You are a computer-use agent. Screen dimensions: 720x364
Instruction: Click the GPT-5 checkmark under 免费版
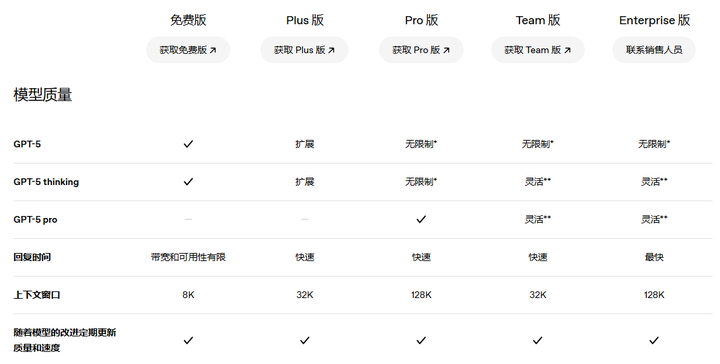coord(188,144)
